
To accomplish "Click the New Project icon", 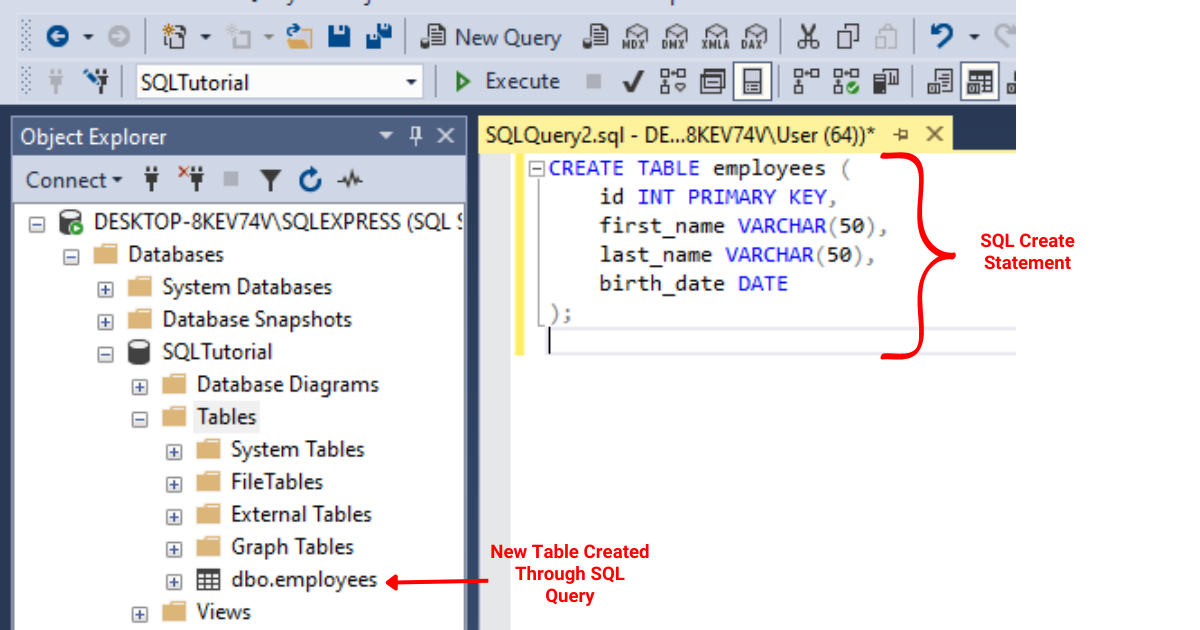I will point(174,38).
